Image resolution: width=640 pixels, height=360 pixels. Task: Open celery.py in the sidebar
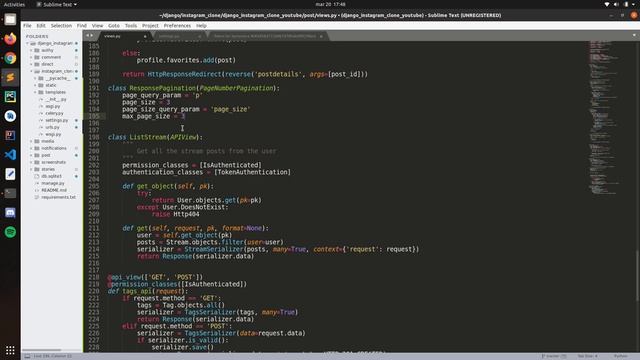[54, 113]
